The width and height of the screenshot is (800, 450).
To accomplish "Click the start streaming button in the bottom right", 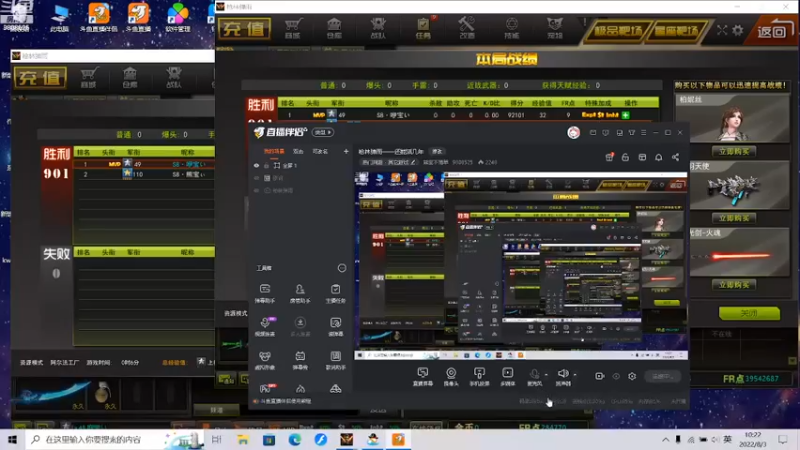I will coord(662,377).
